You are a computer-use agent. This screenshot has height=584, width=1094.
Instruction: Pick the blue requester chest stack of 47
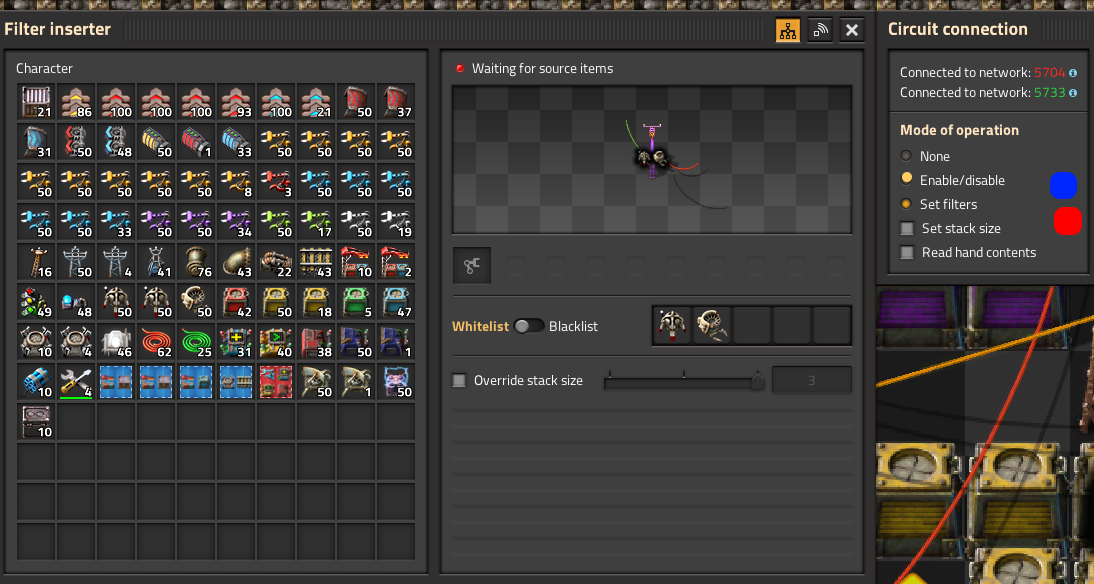[x=396, y=303]
